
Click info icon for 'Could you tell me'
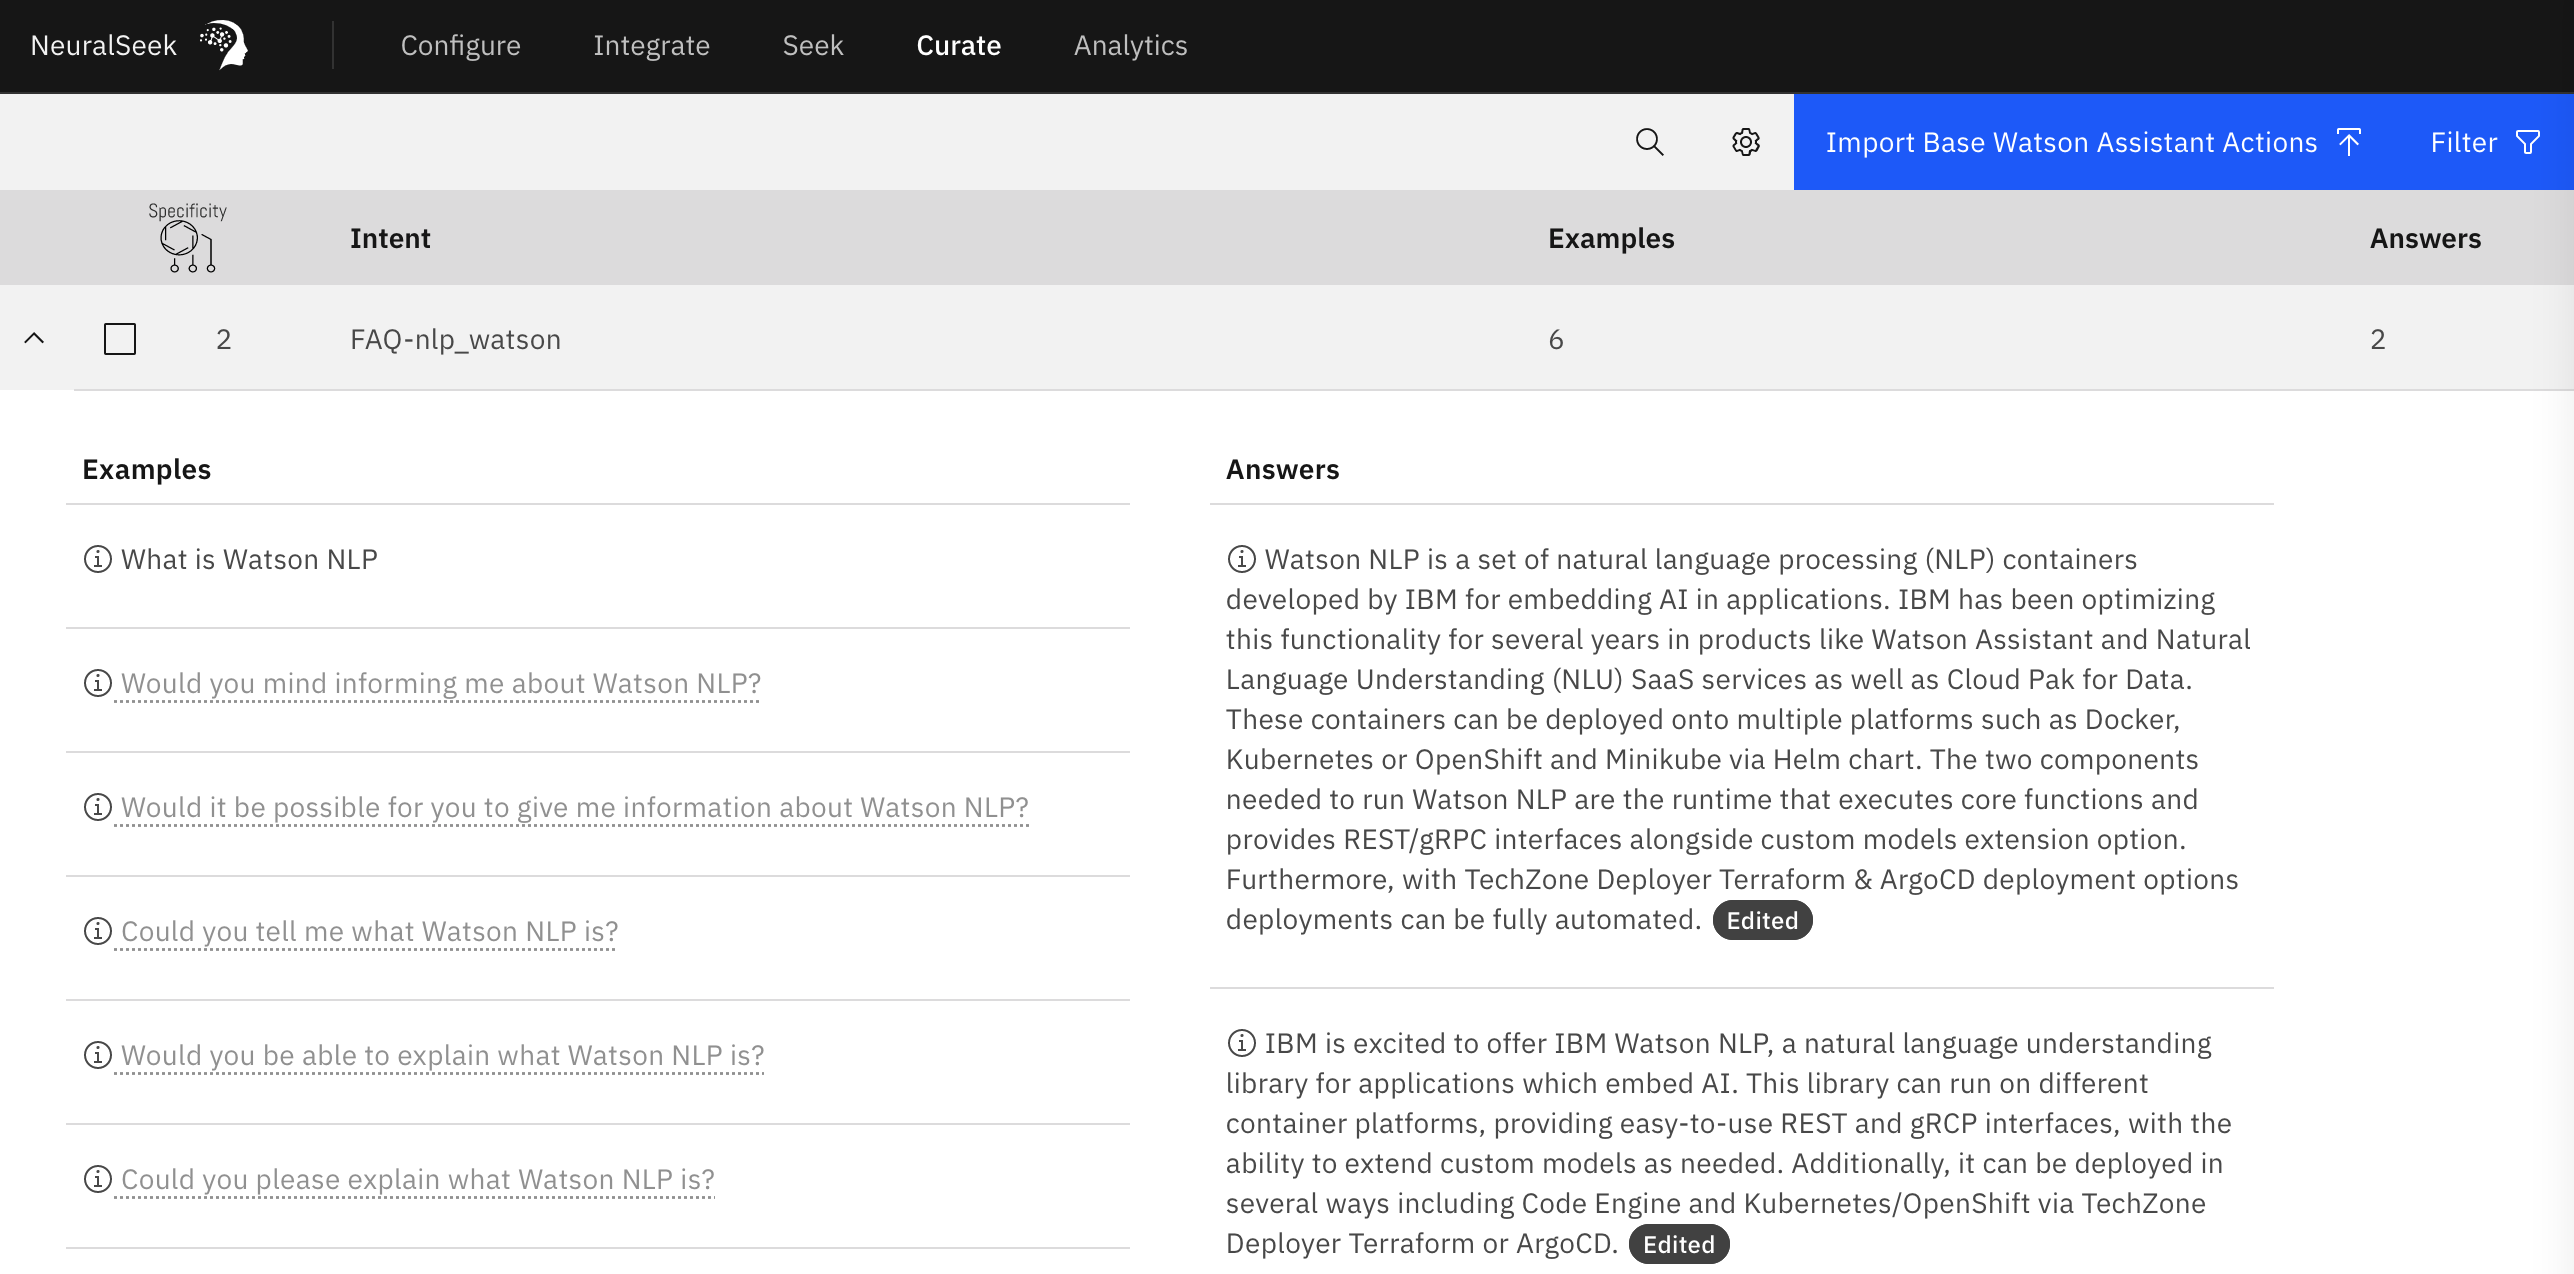click(97, 931)
